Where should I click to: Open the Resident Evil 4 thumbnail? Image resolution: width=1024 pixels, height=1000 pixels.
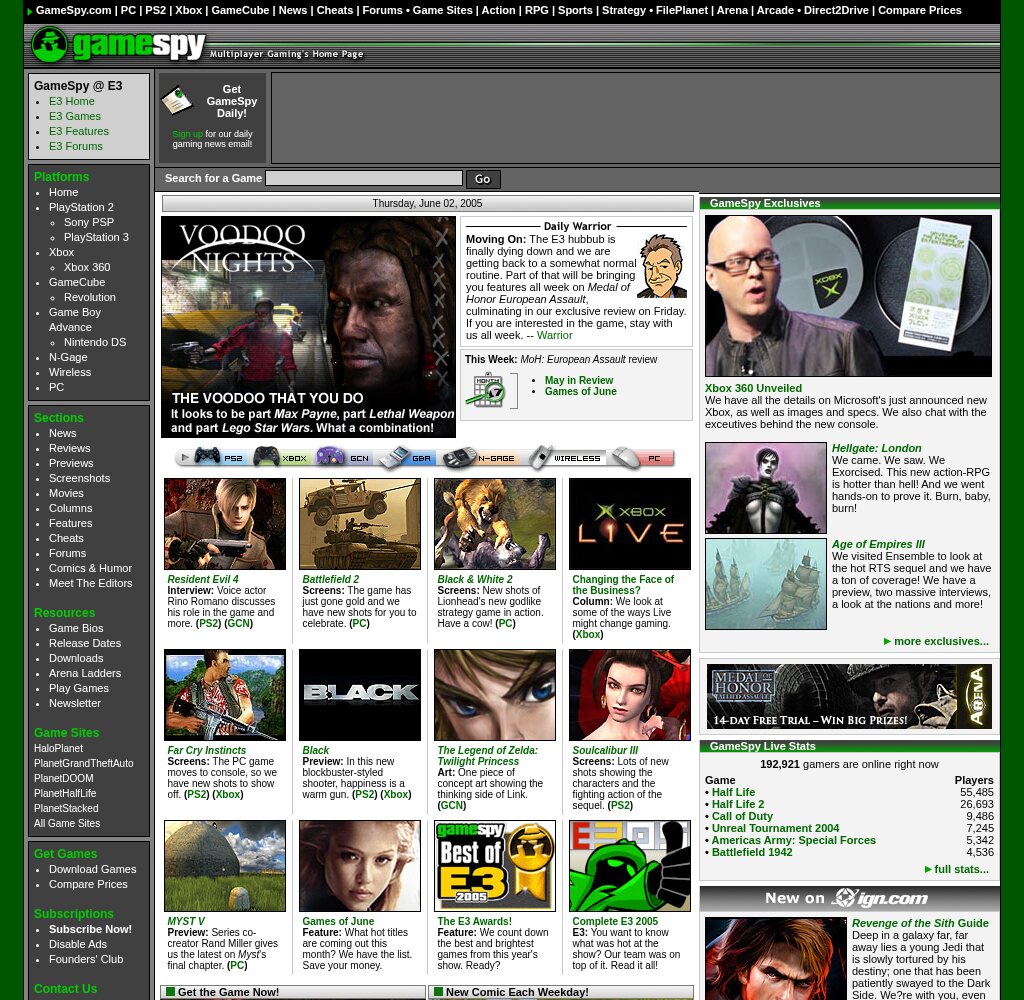tap(225, 524)
